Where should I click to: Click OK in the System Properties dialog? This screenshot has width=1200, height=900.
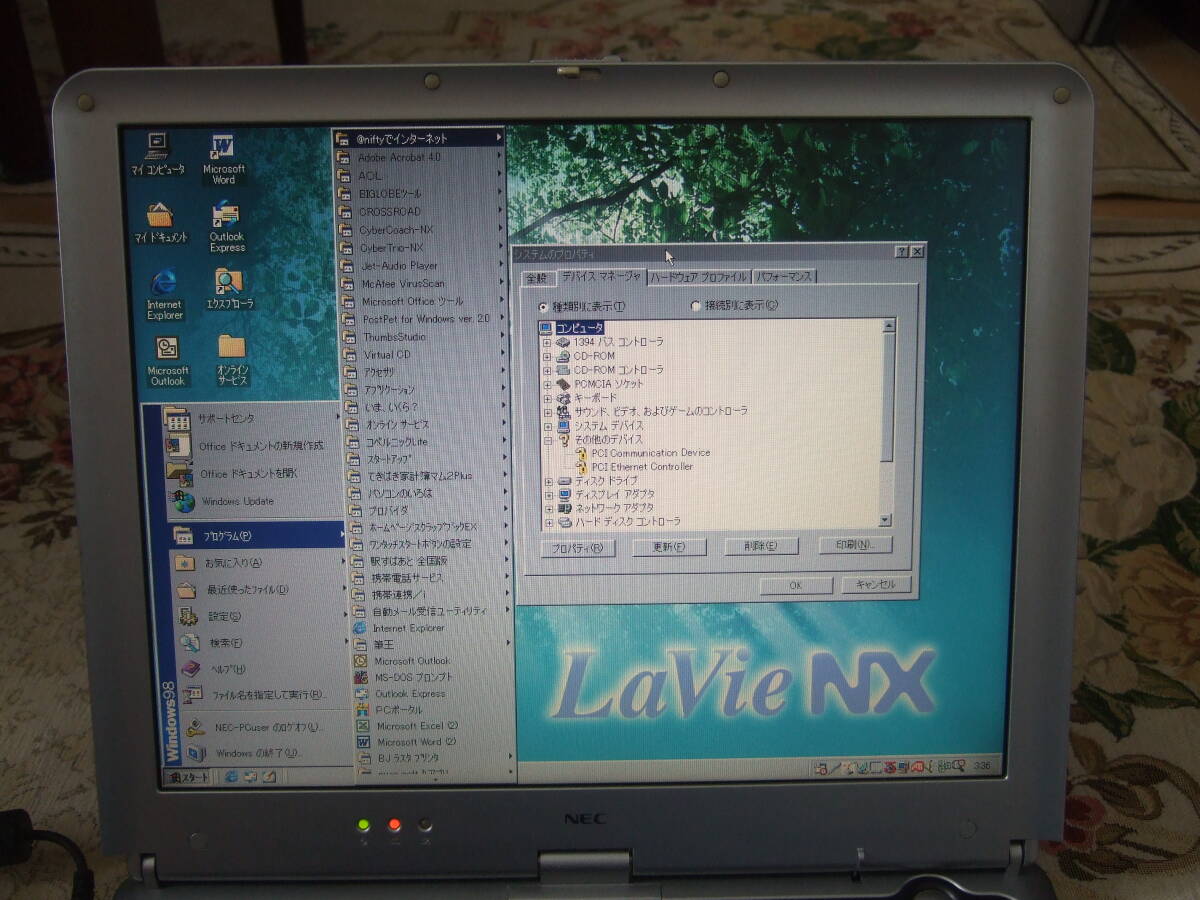tap(796, 586)
